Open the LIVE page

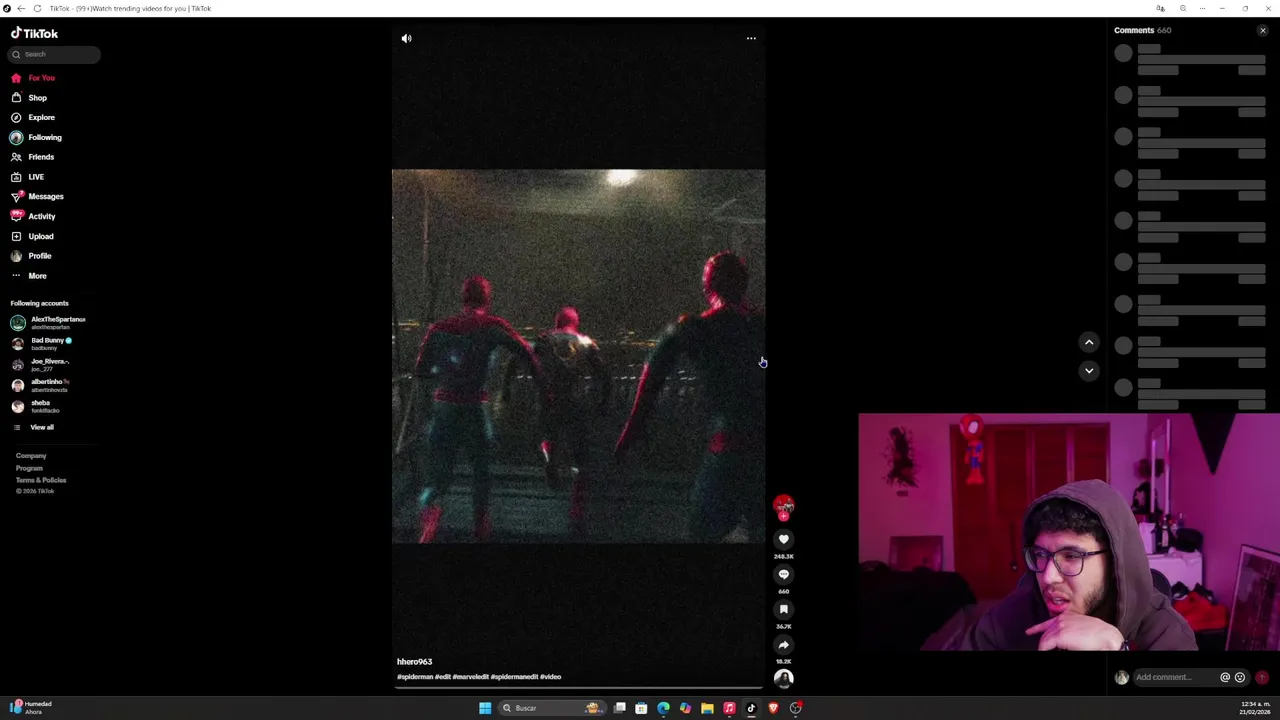pyautogui.click(x=28, y=177)
